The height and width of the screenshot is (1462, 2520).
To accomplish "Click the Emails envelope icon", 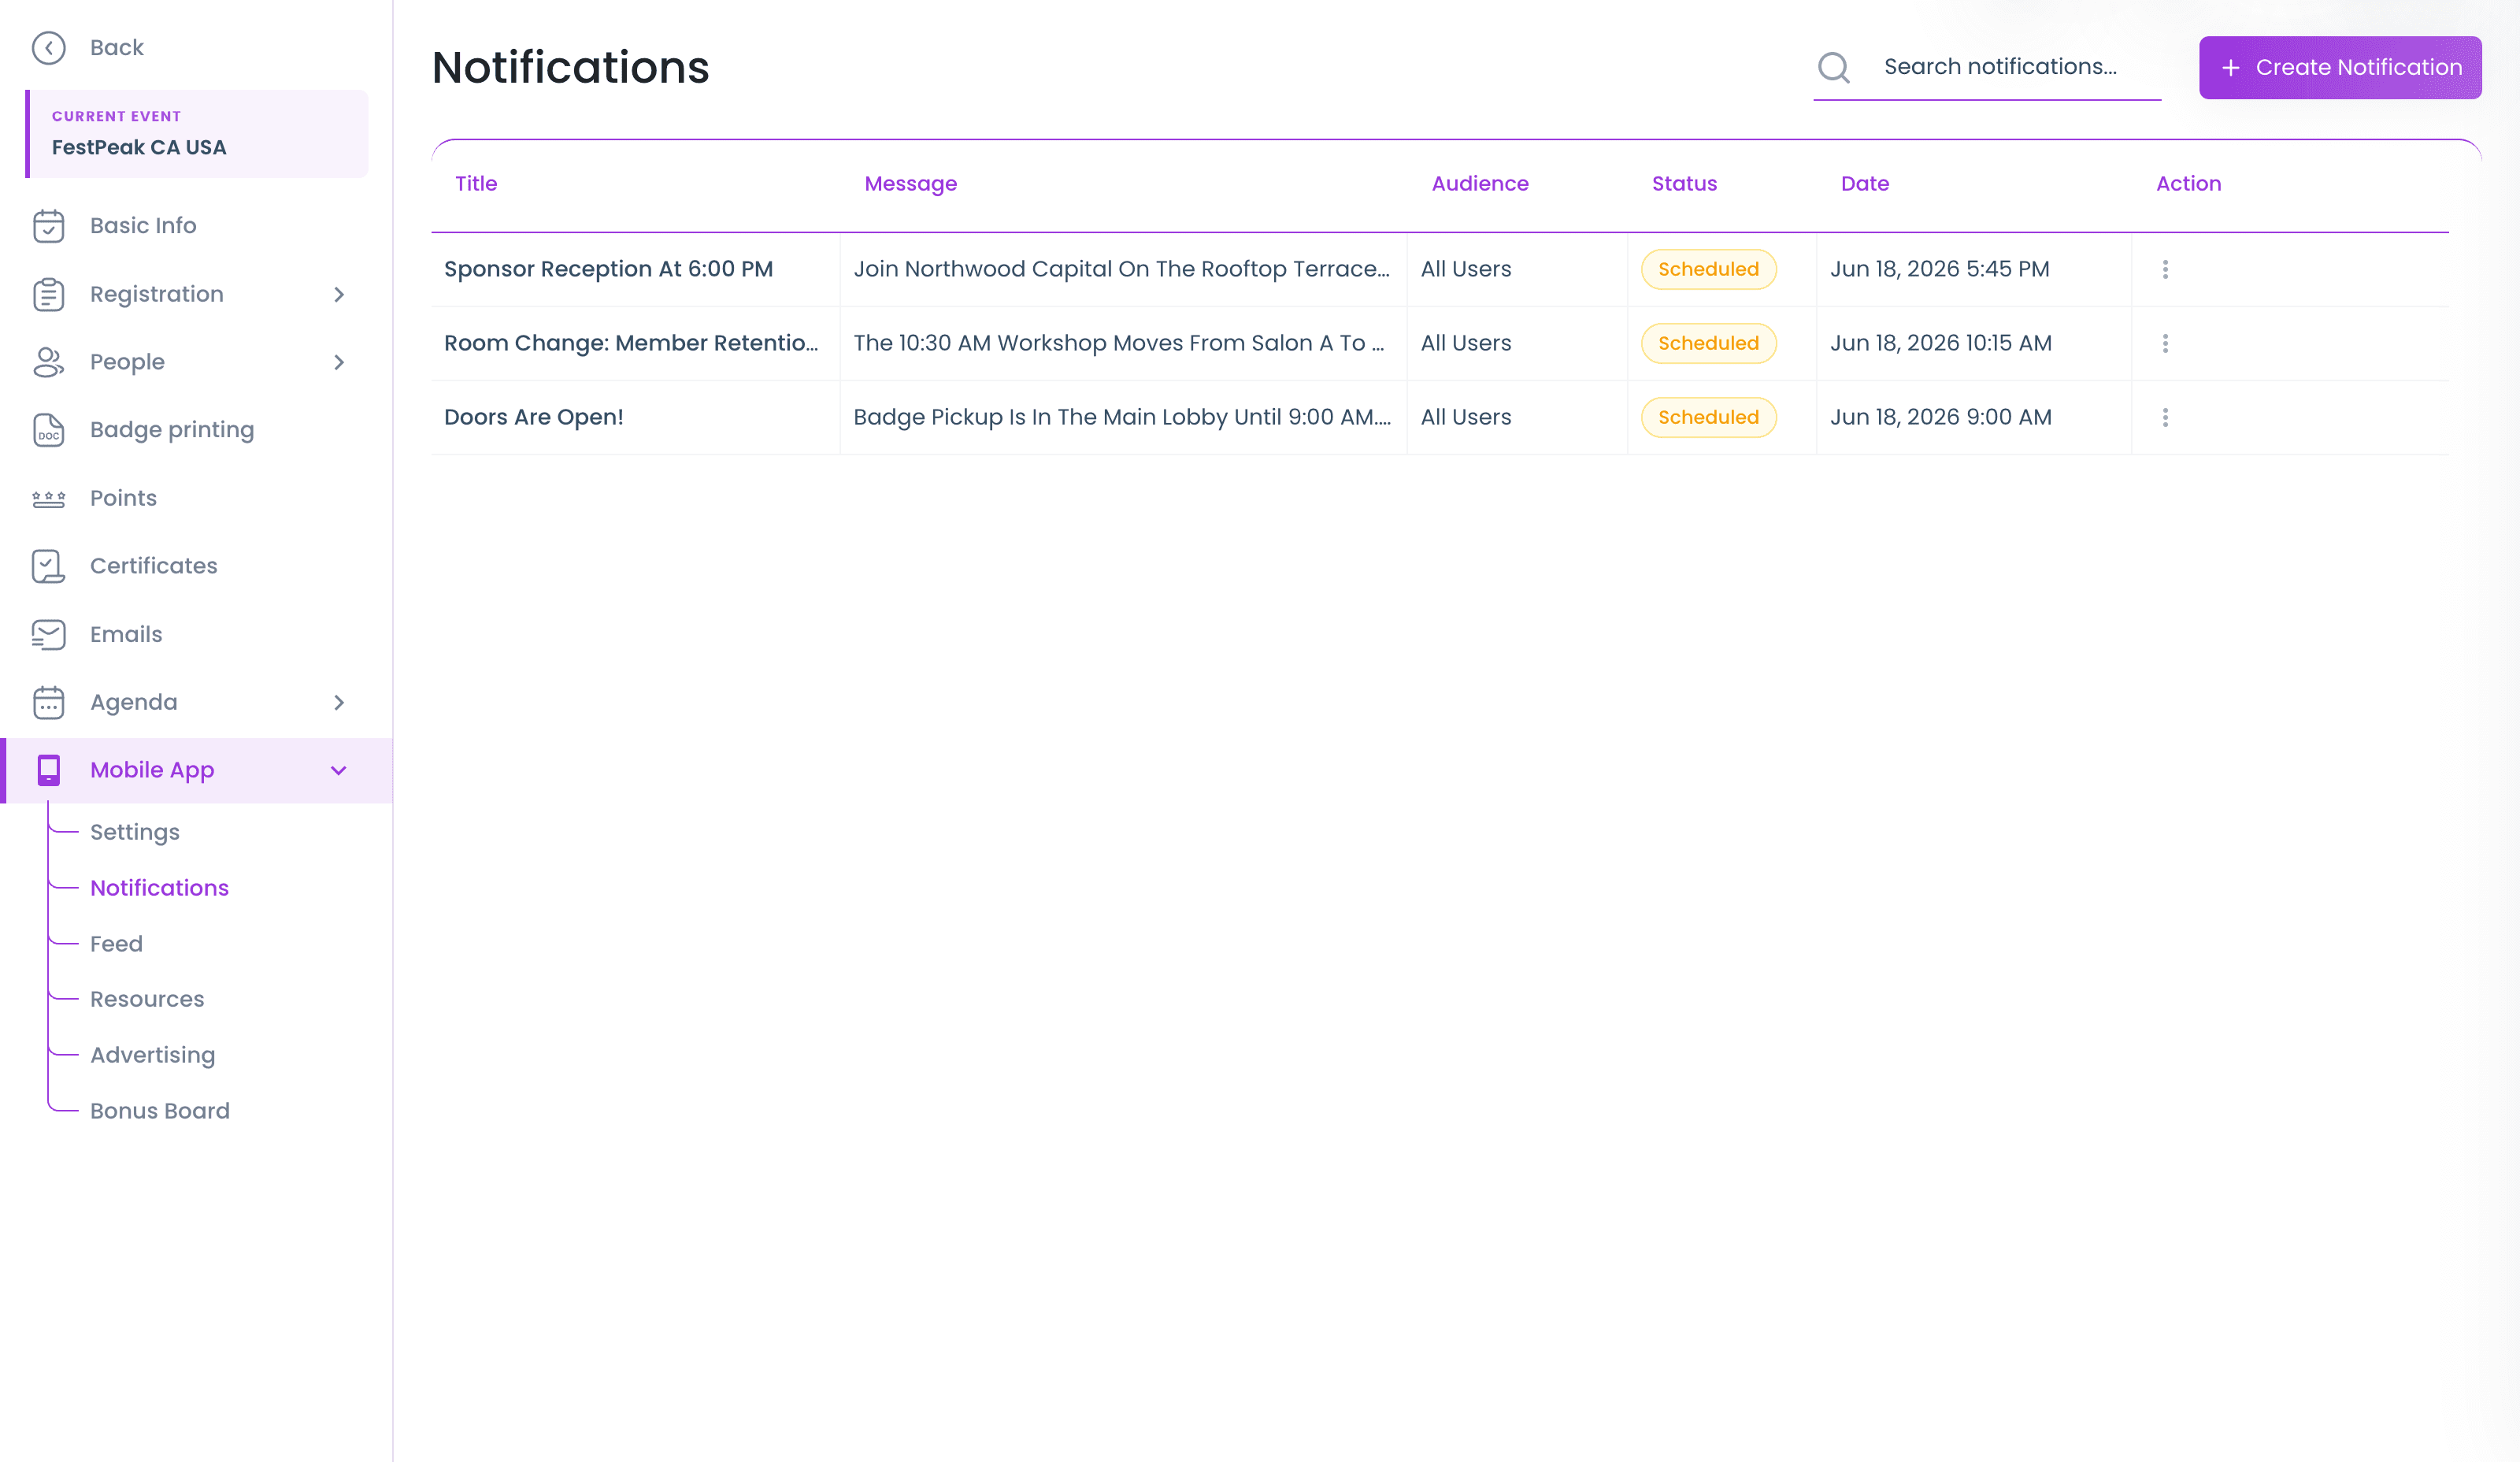I will [x=48, y=634].
